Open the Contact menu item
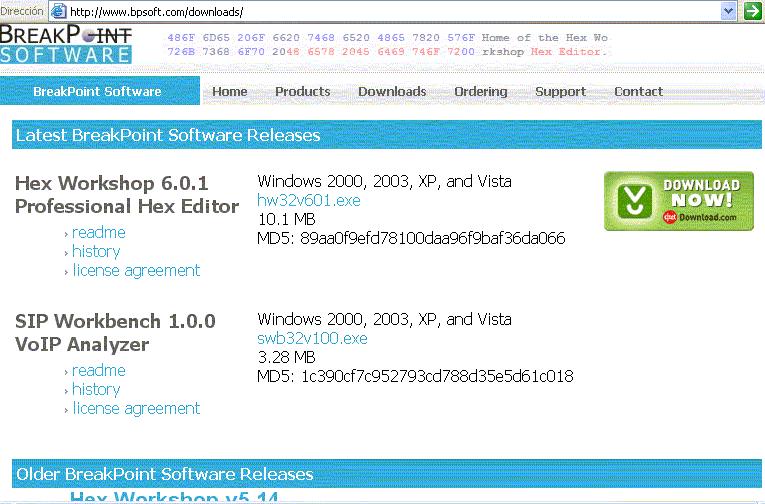 point(638,91)
